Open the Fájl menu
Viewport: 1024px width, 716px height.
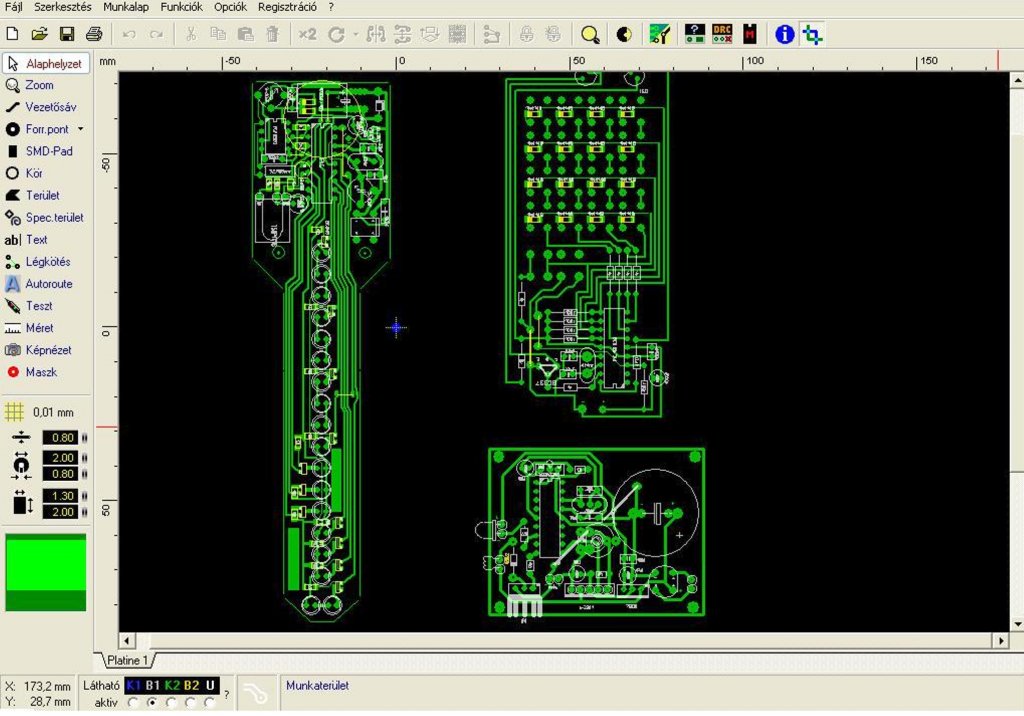[x=13, y=7]
